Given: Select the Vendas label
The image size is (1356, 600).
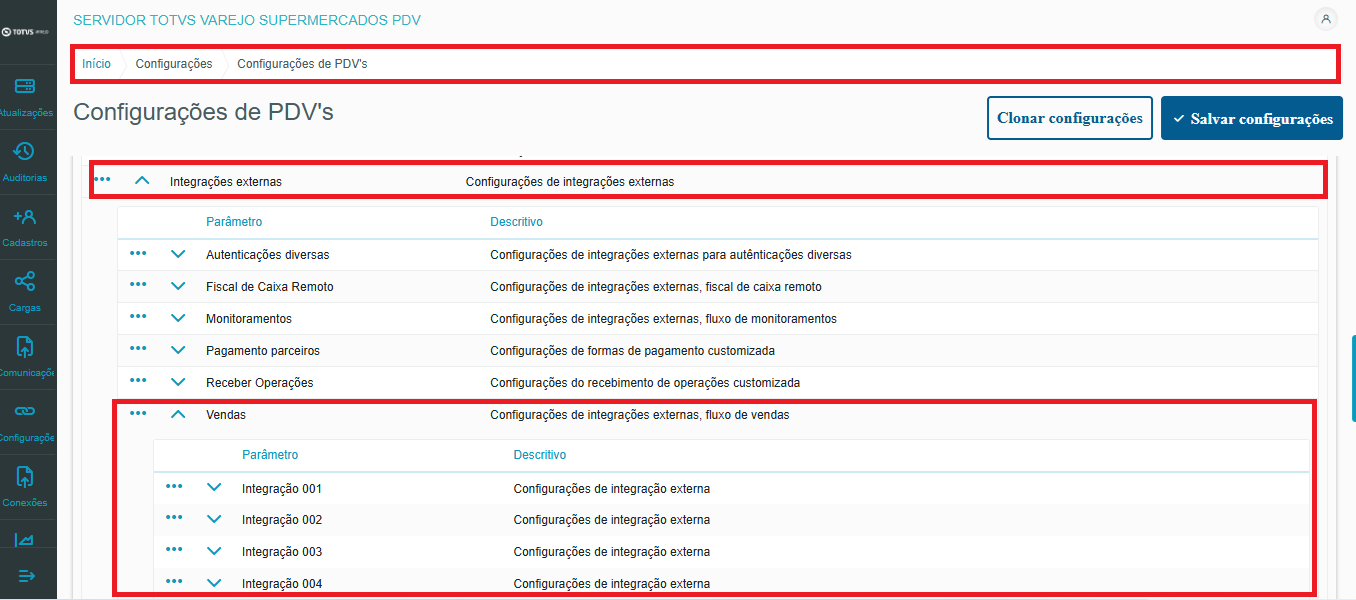Looking at the screenshot, I should [x=226, y=414].
